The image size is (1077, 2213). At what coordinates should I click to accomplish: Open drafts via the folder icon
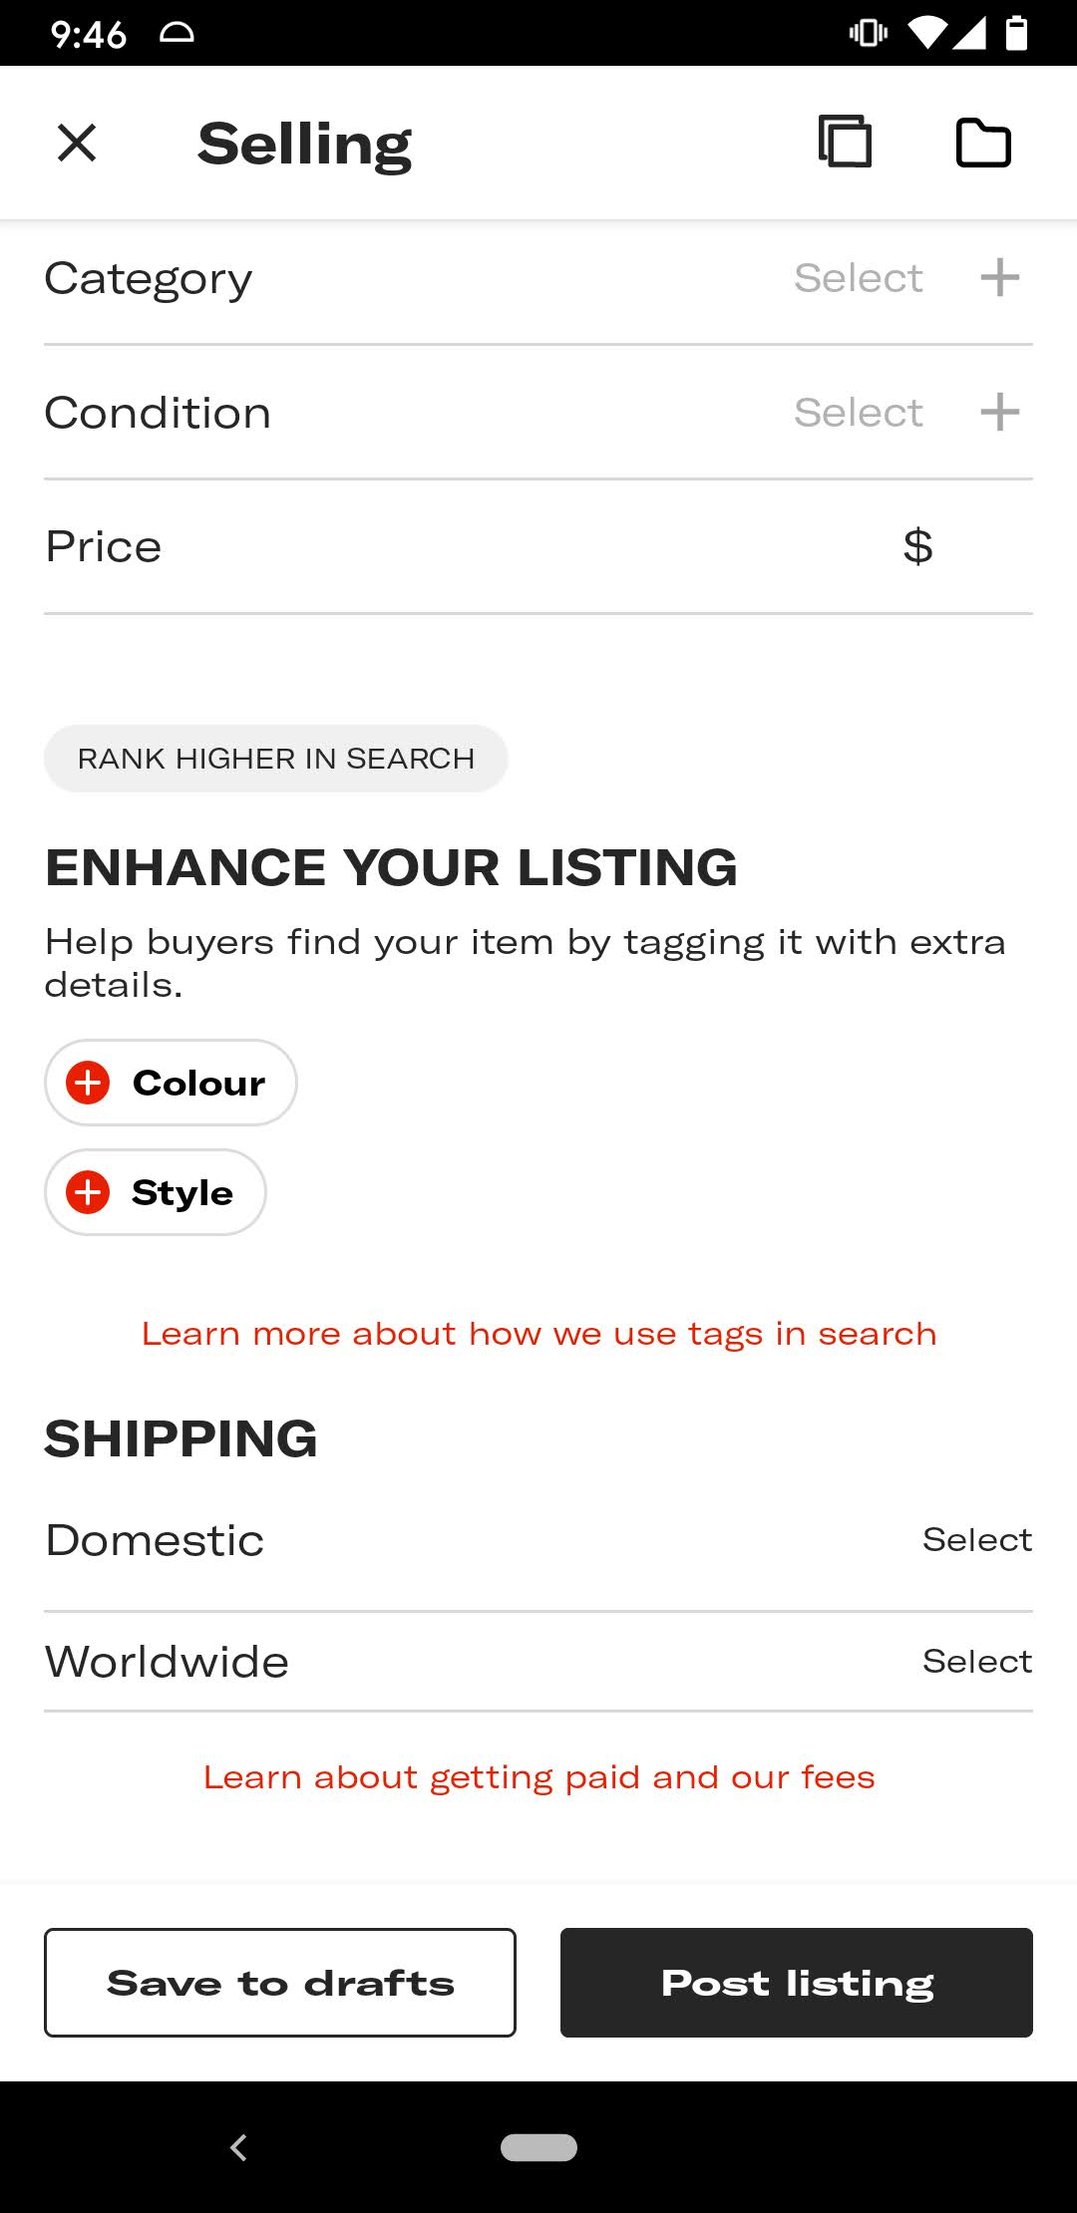[x=984, y=142]
